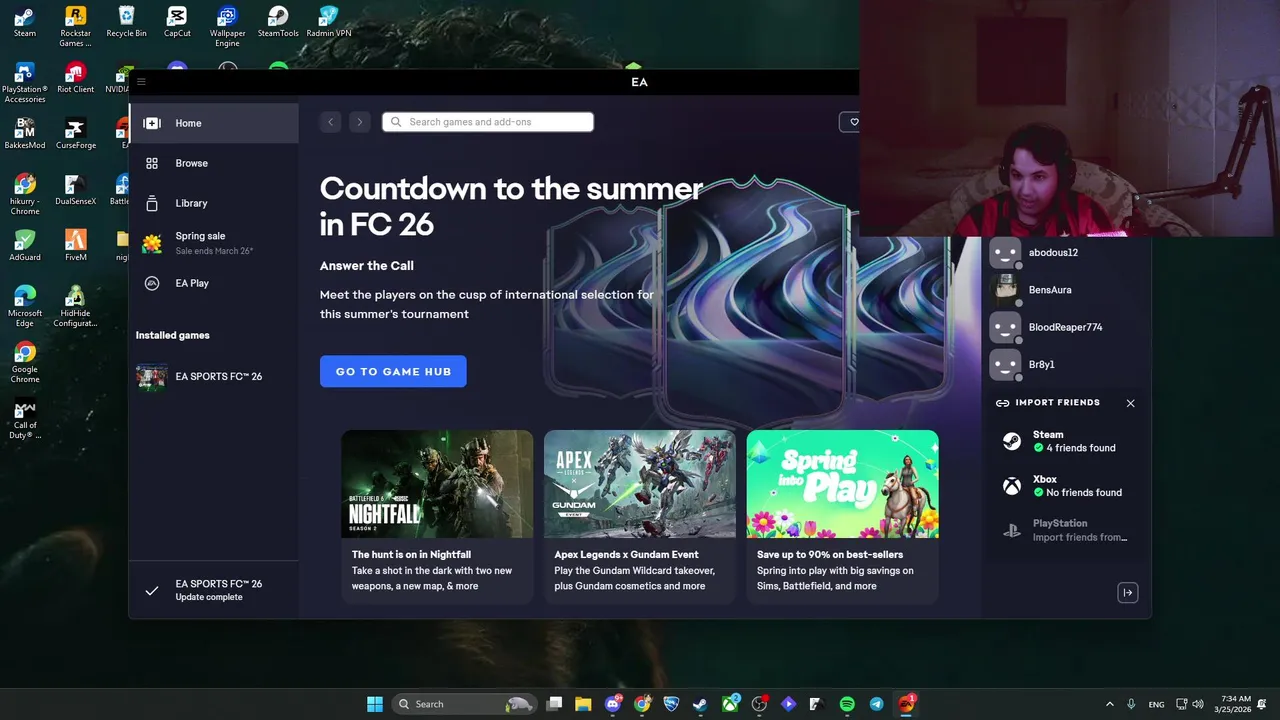Open AdGuard desktop shortcut
The width and height of the screenshot is (1280, 720).
point(25,245)
